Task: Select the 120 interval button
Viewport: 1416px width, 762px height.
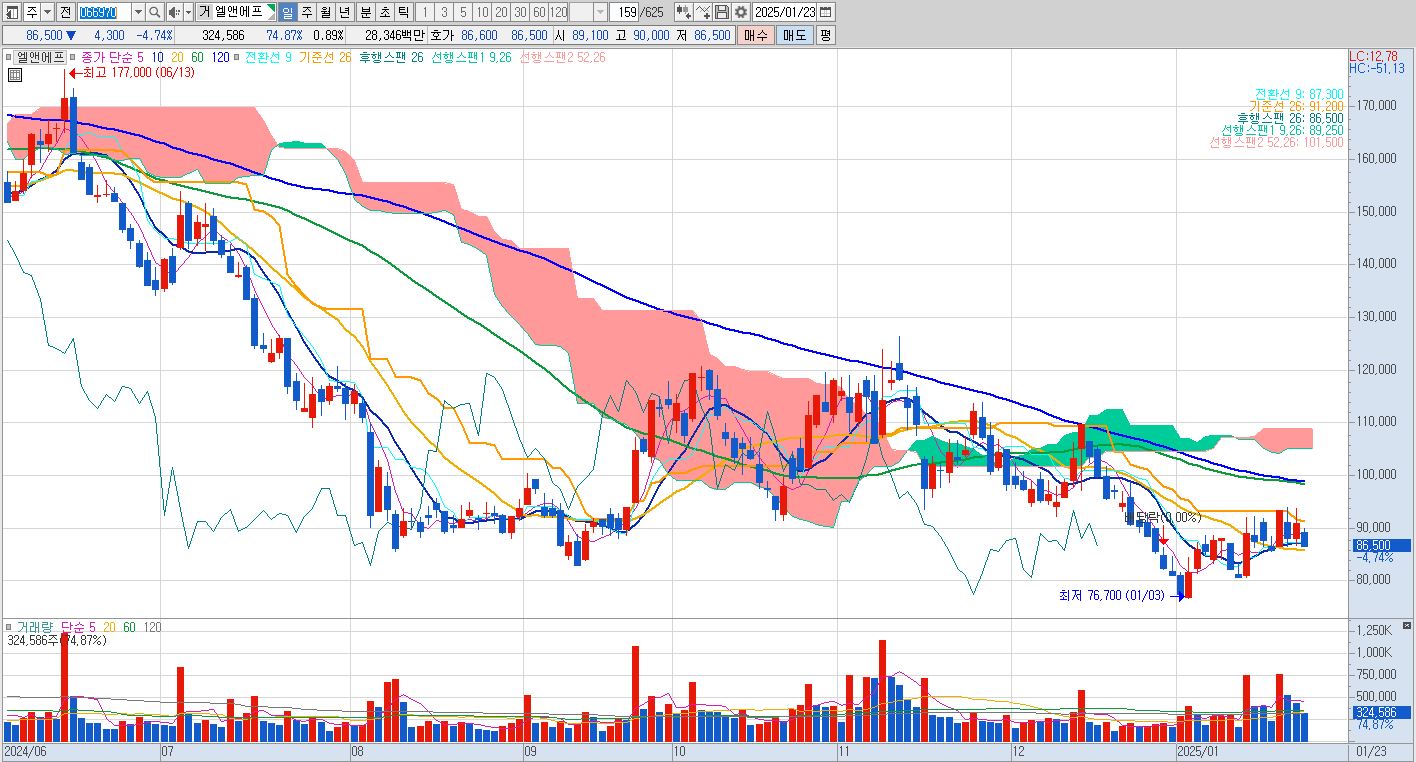Action: 559,12
